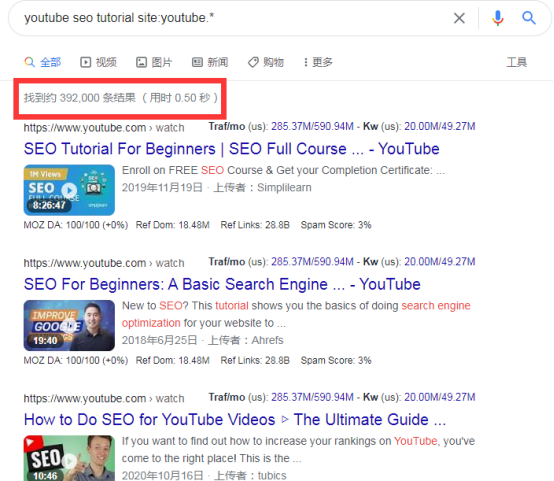This screenshot has width=554, height=481.
Task: Open 'SEO For Beginners: A Basic Search Engine' result
Action: click(222, 284)
